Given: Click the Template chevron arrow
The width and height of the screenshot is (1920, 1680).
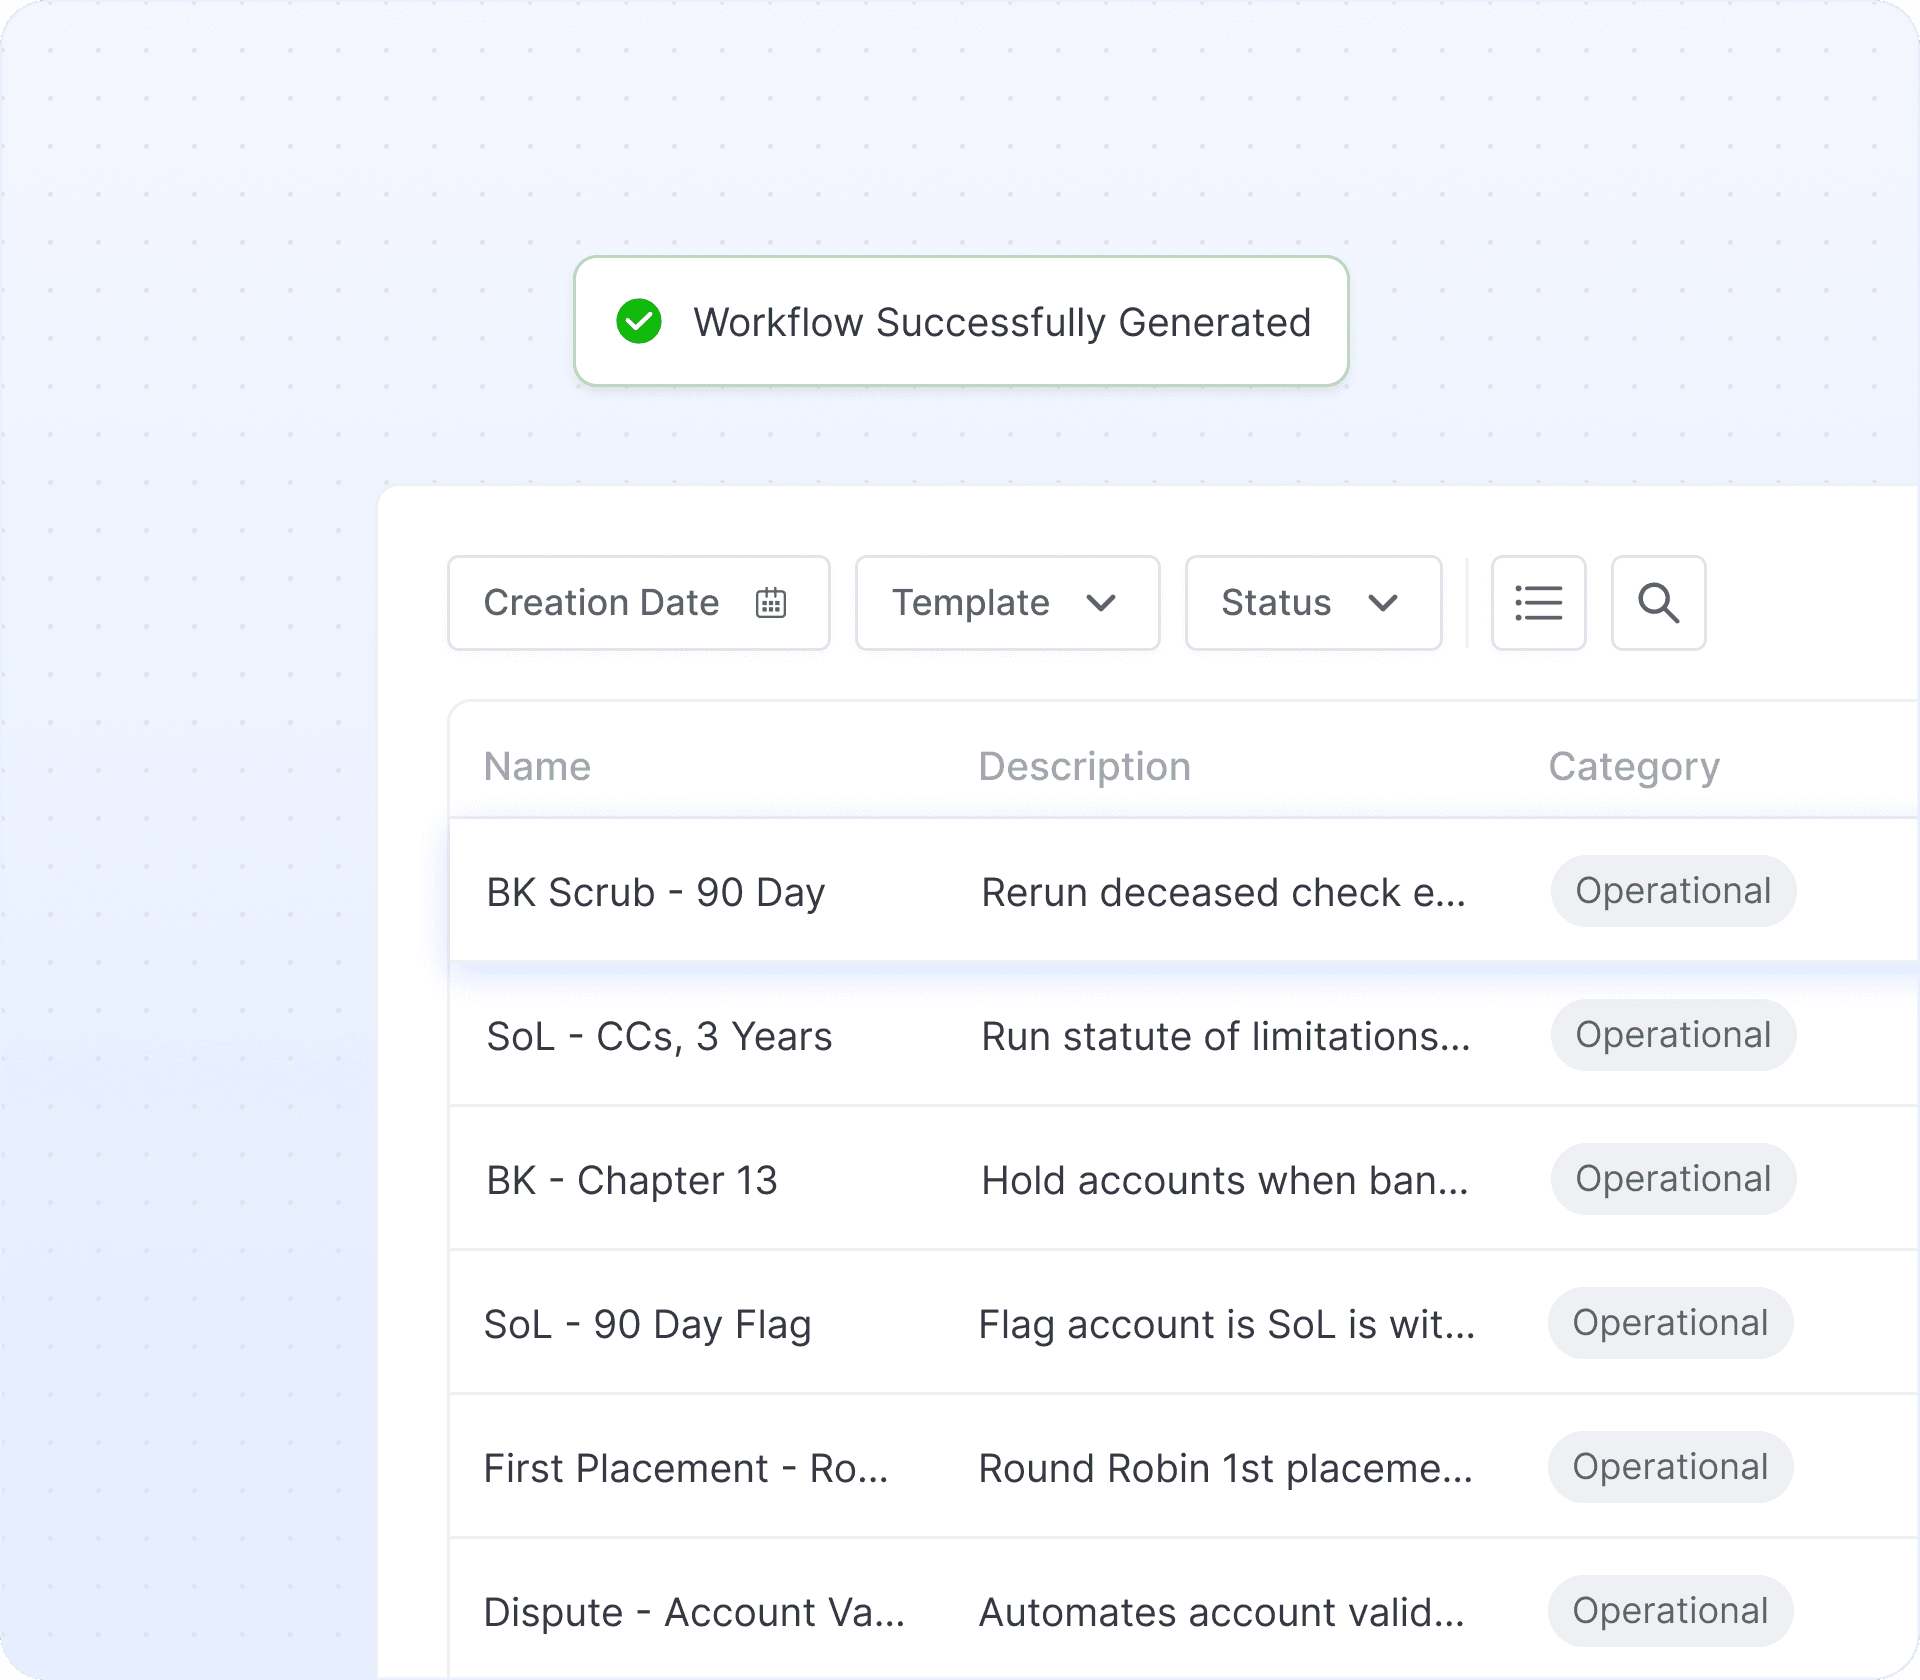Looking at the screenshot, I should (x=1101, y=603).
